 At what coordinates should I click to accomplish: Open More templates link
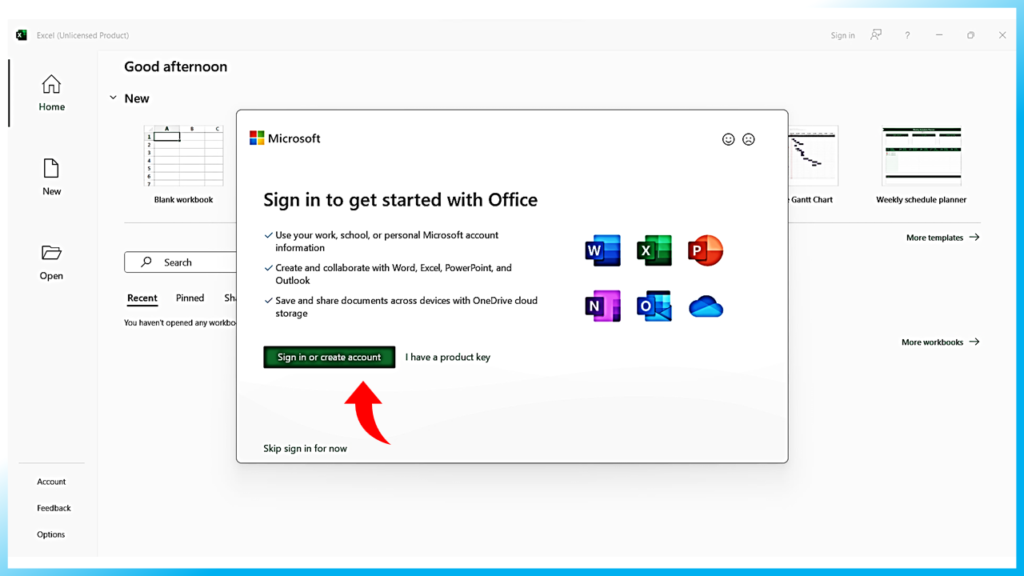(x=942, y=238)
